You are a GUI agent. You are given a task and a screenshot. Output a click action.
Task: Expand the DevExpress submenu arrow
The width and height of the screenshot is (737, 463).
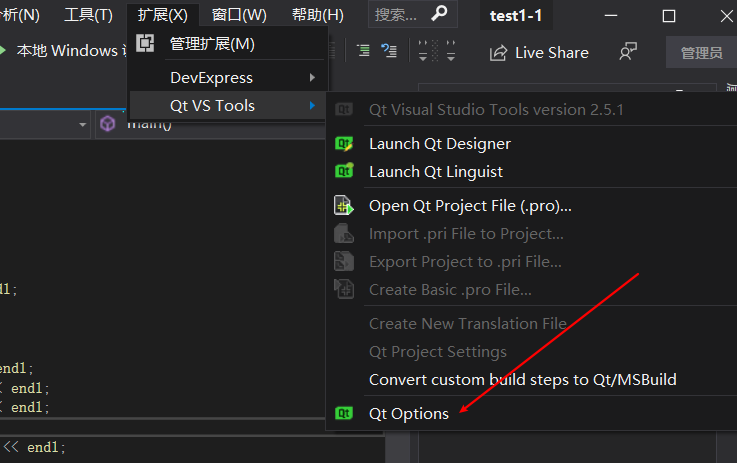[x=312, y=78]
